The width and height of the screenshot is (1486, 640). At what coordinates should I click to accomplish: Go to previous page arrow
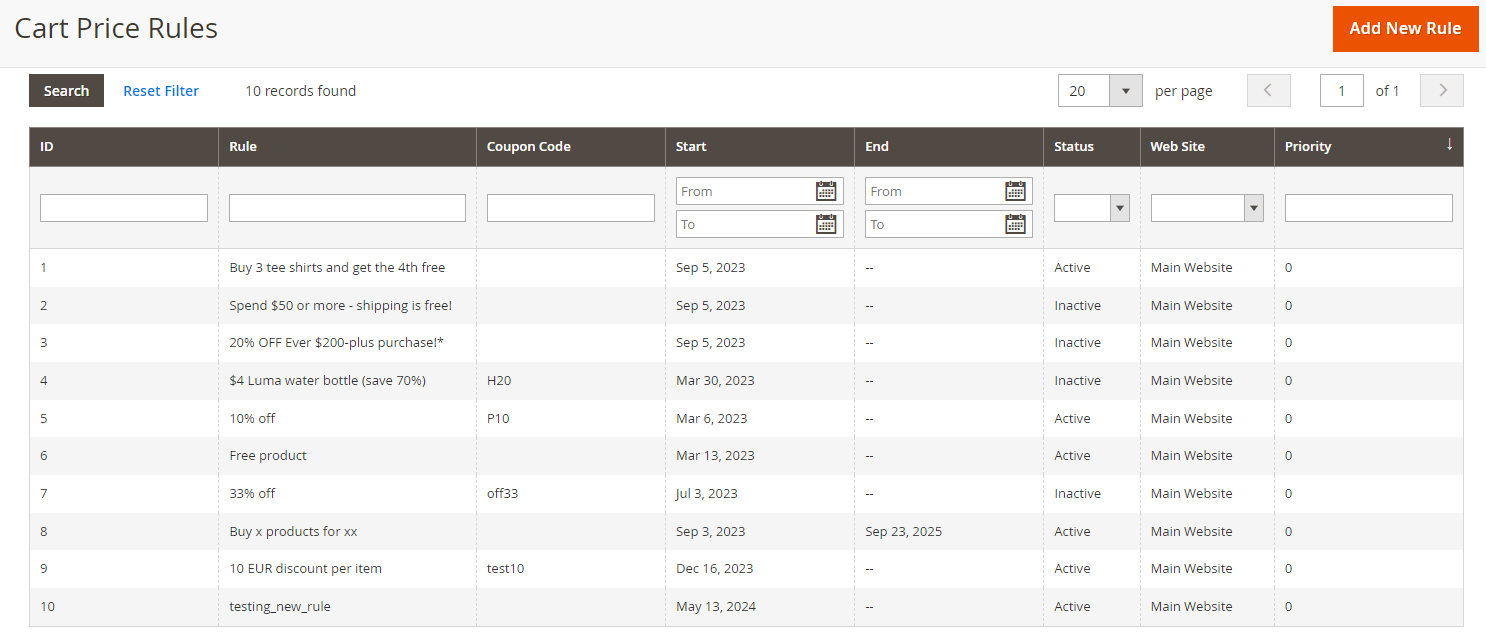pyautogui.click(x=1268, y=90)
